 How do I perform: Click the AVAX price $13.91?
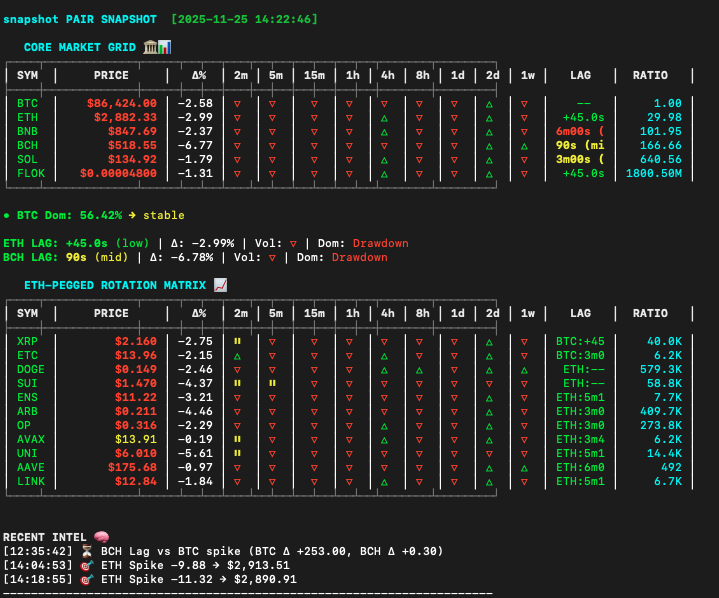(x=136, y=439)
